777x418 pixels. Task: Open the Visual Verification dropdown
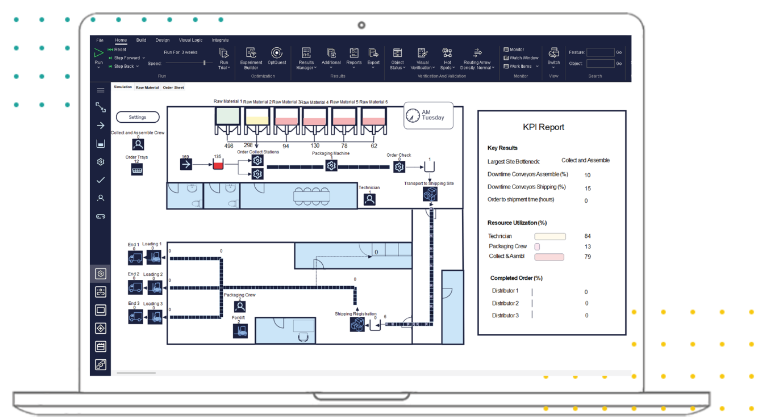[422, 58]
